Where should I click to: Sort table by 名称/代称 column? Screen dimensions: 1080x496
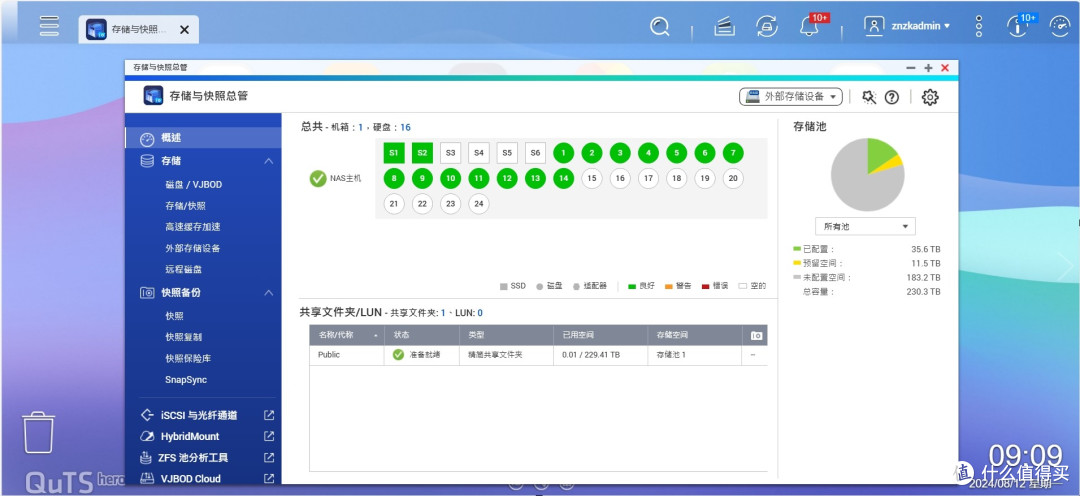[346, 335]
